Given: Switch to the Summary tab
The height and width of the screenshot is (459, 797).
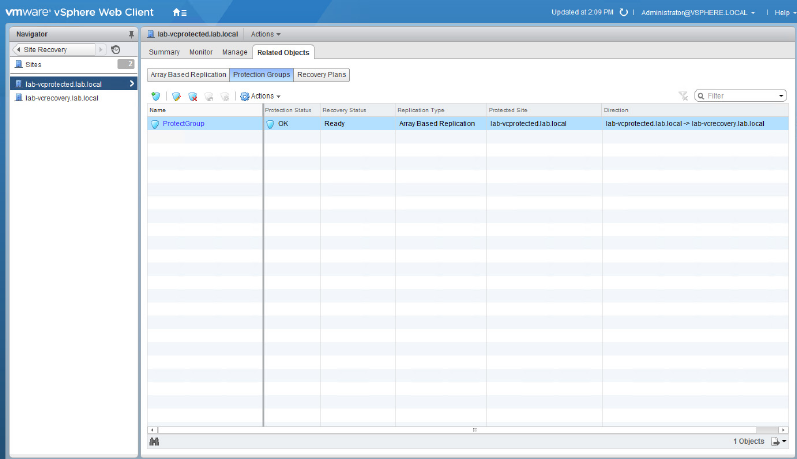Looking at the screenshot, I should coord(164,52).
